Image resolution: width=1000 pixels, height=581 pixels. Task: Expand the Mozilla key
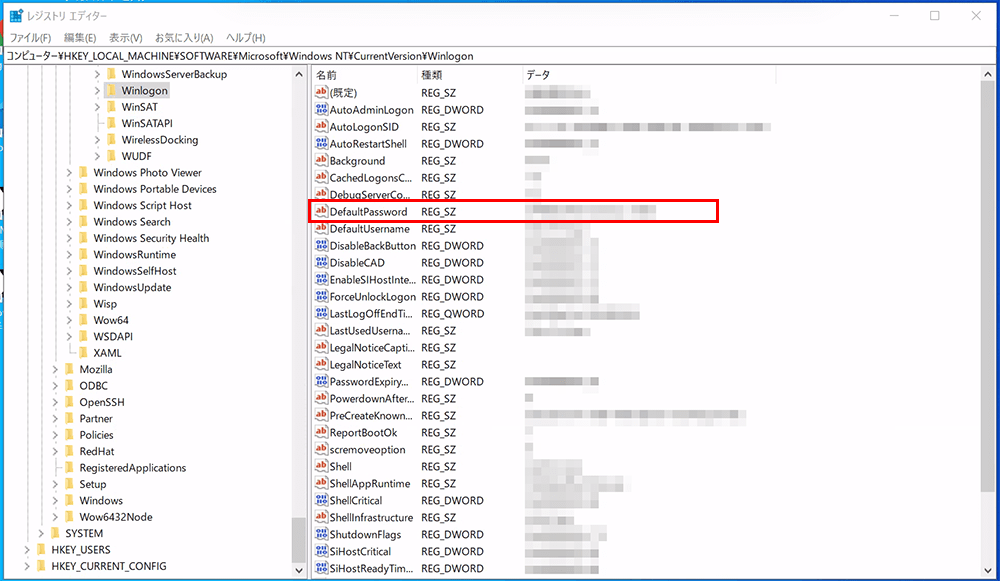[57, 369]
